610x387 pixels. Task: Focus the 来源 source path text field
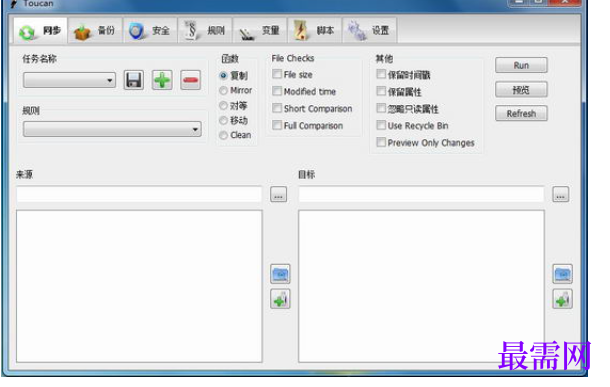(139, 194)
